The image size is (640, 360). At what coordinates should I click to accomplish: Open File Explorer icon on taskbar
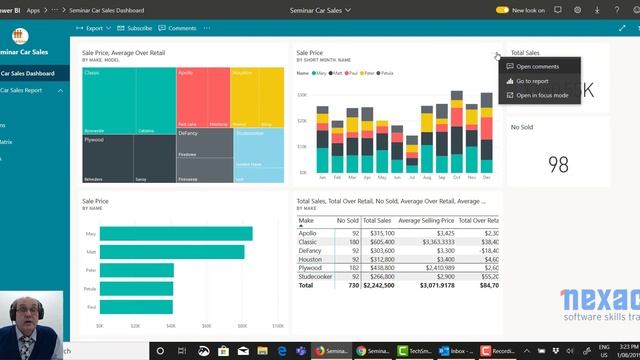(262, 351)
